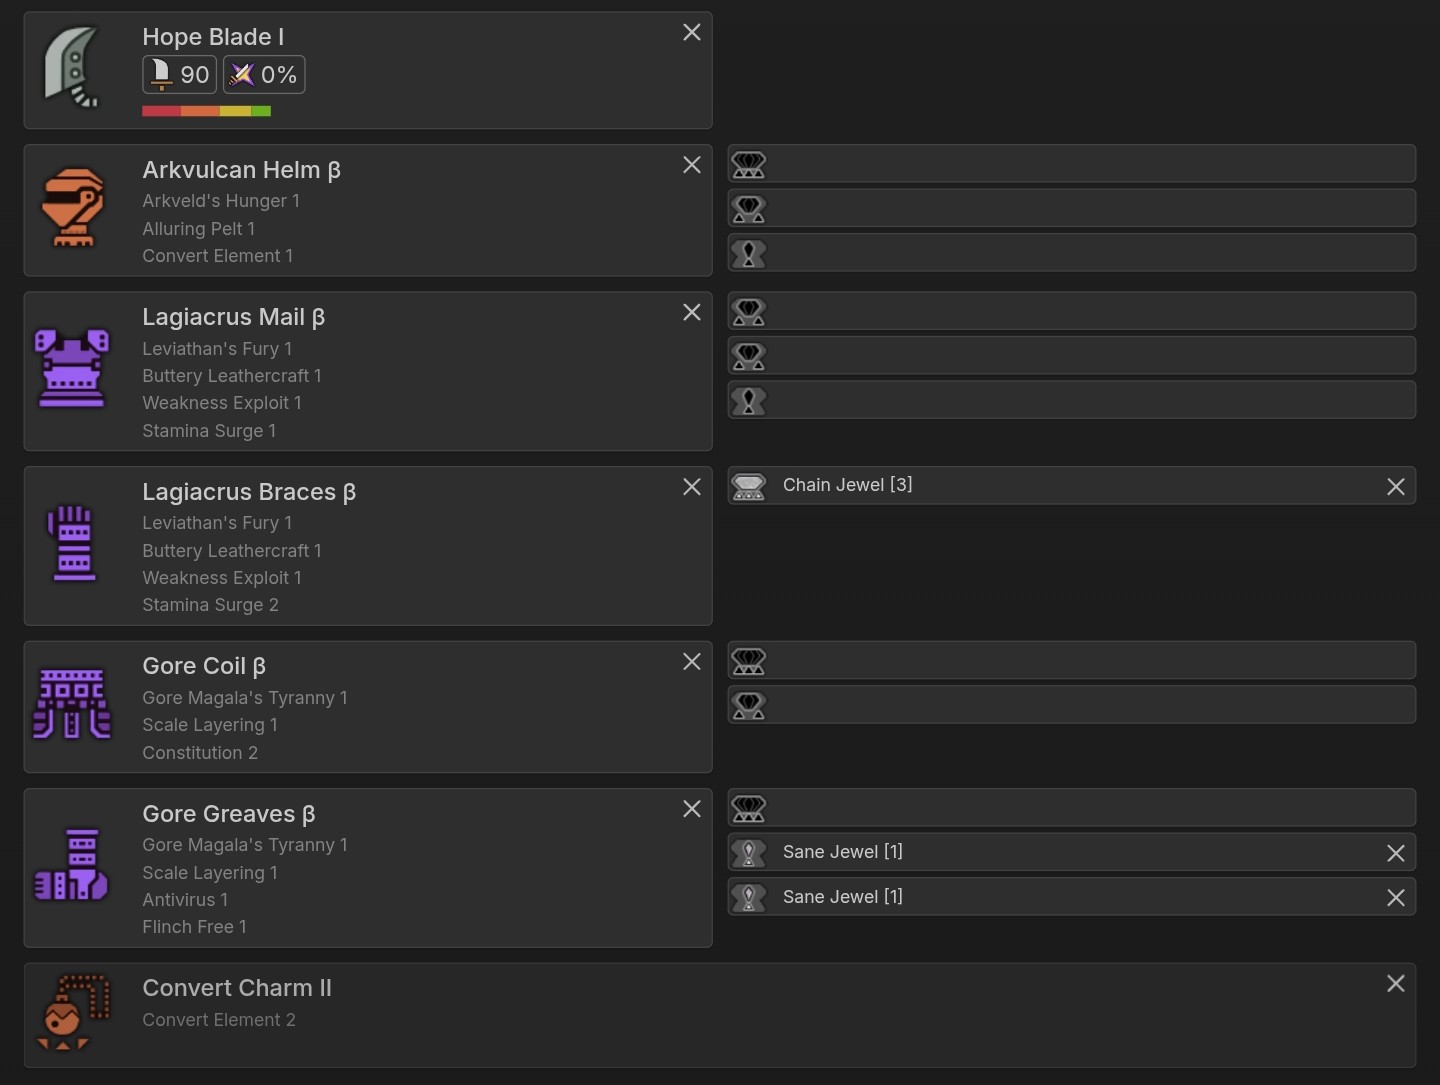Click the upper Sane Jewel [1] slot icon
Screen dimensions: 1440x1085
coord(748,853)
